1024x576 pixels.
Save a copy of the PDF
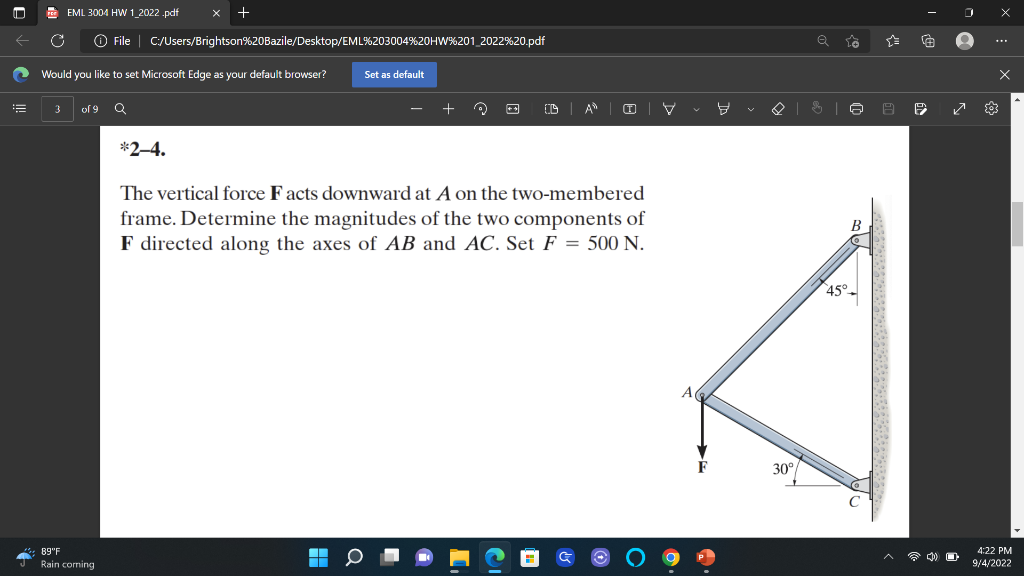pyautogui.click(x=919, y=108)
